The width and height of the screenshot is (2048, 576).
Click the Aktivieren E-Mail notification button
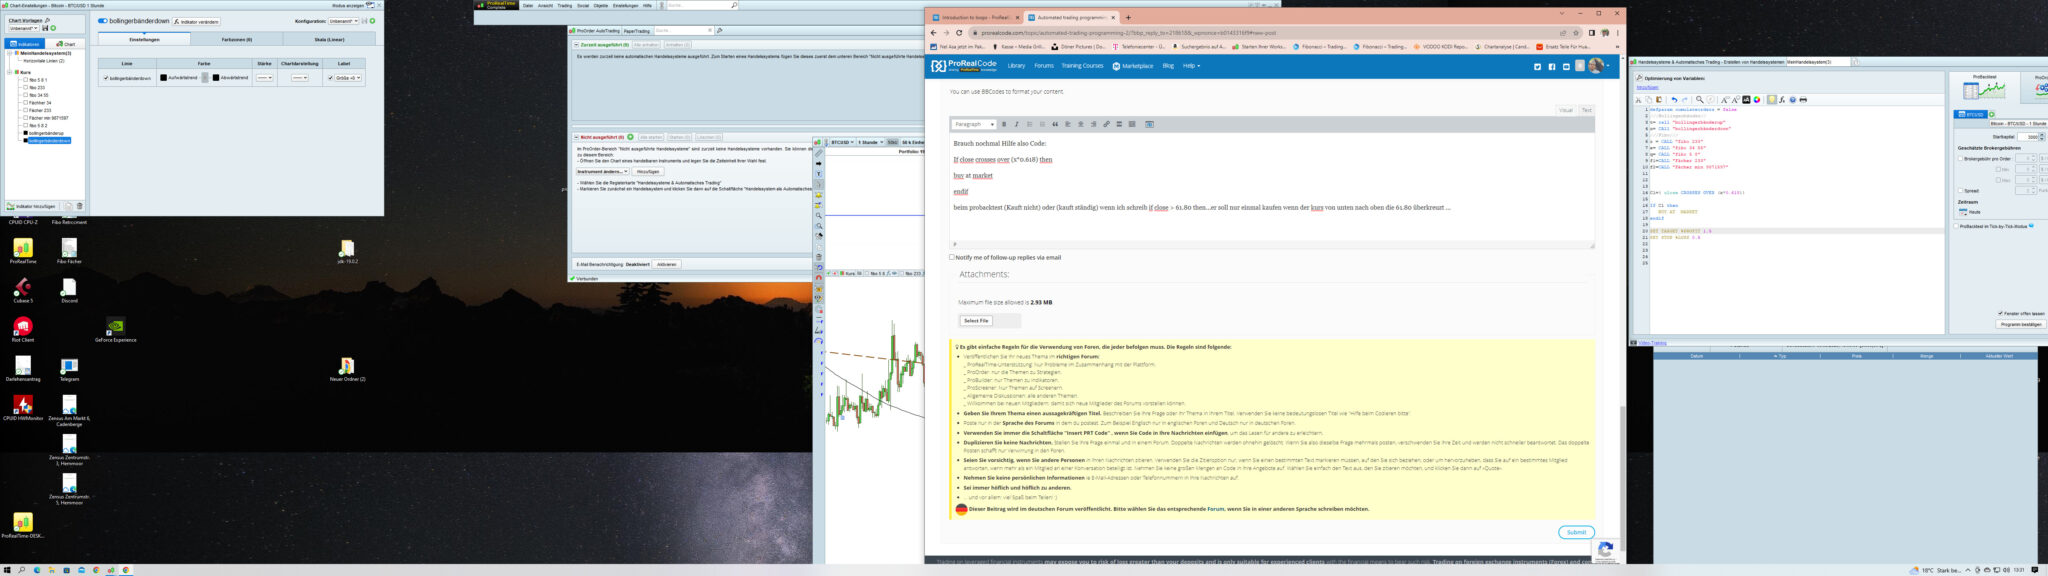pyautogui.click(x=667, y=264)
